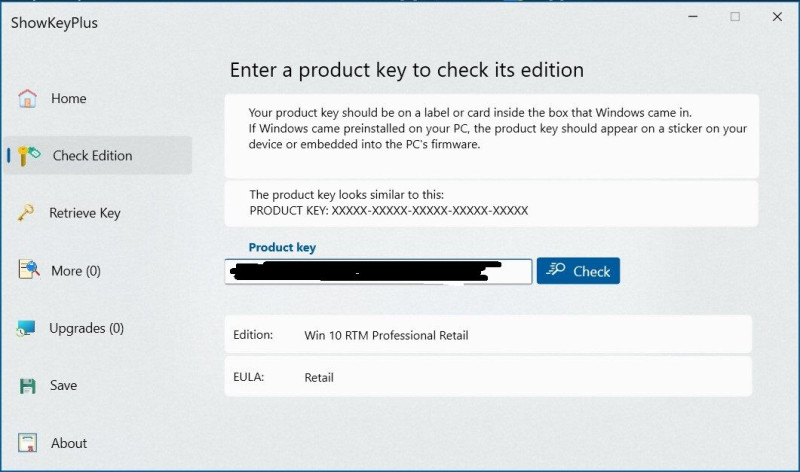Click the Home house icon
This screenshot has height=472, width=800.
click(28, 98)
